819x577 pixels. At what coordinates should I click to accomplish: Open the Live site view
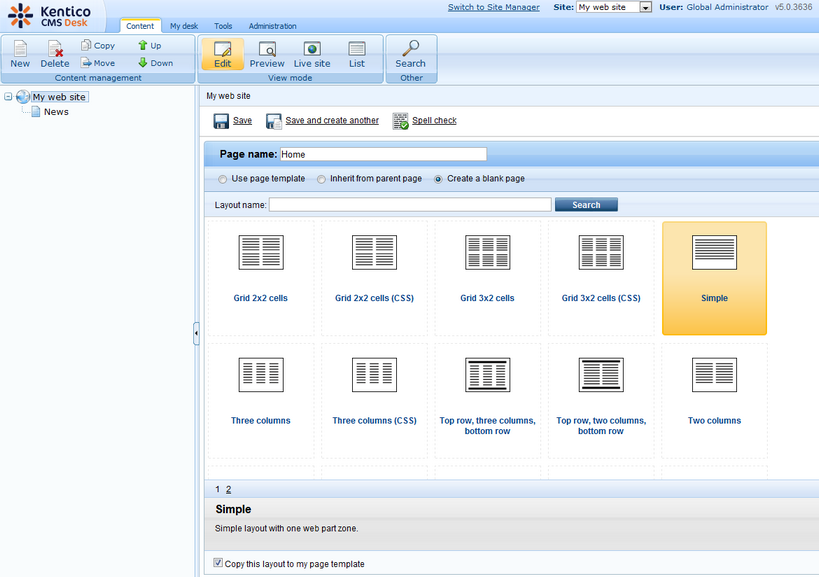[312, 53]
